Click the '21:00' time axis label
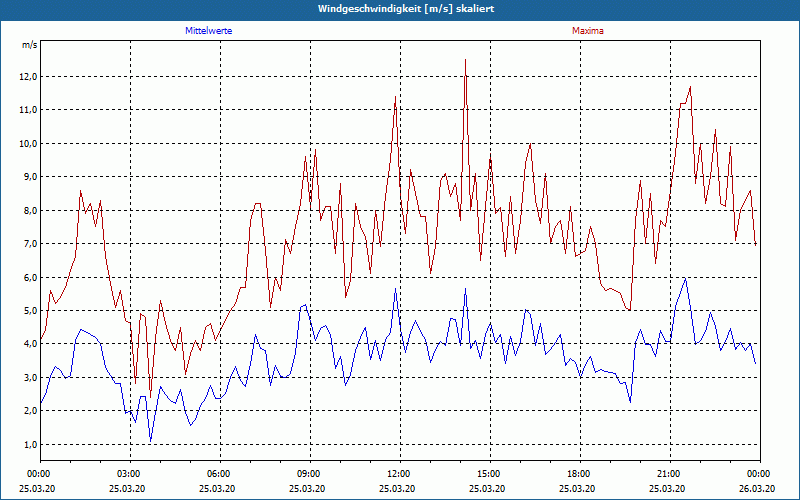Viewport: 800px width, 500px height. (670, 474)
